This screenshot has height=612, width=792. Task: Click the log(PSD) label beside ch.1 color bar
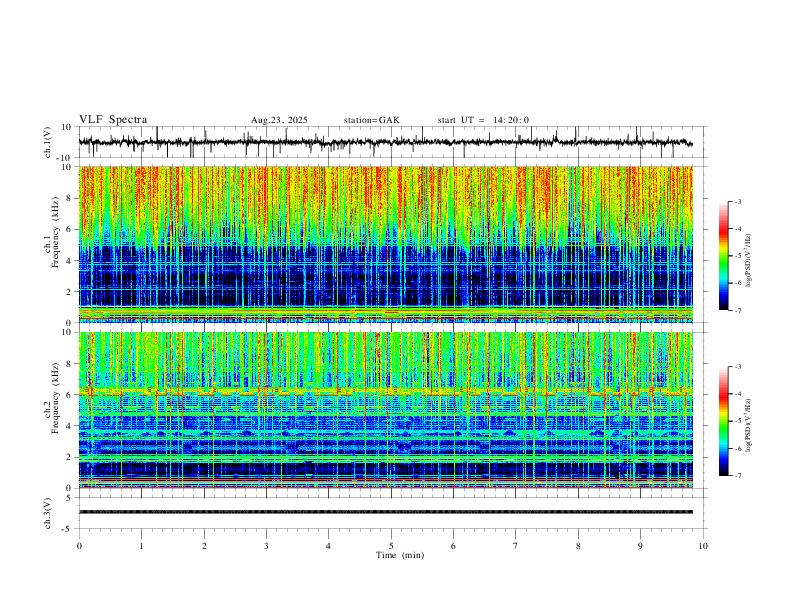coord(748,260)
